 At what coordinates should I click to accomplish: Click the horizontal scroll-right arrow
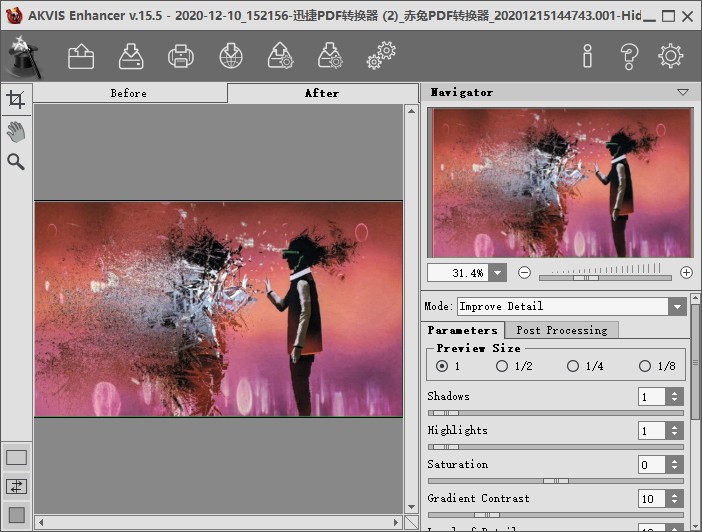396,522
